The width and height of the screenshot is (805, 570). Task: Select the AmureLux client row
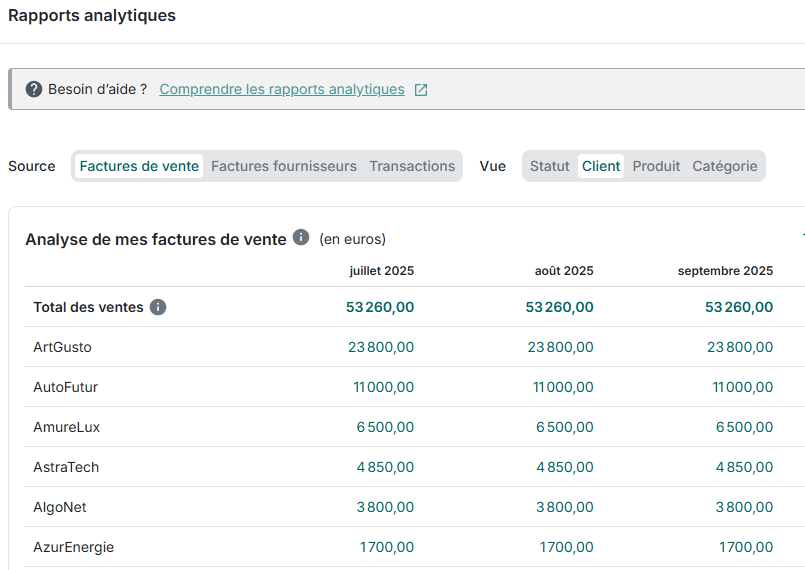coord(66,427)
